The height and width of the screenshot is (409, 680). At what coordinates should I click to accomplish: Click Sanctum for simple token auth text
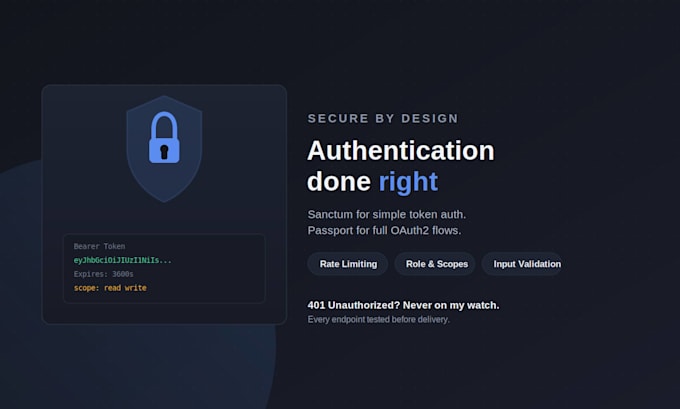(387, 214)
